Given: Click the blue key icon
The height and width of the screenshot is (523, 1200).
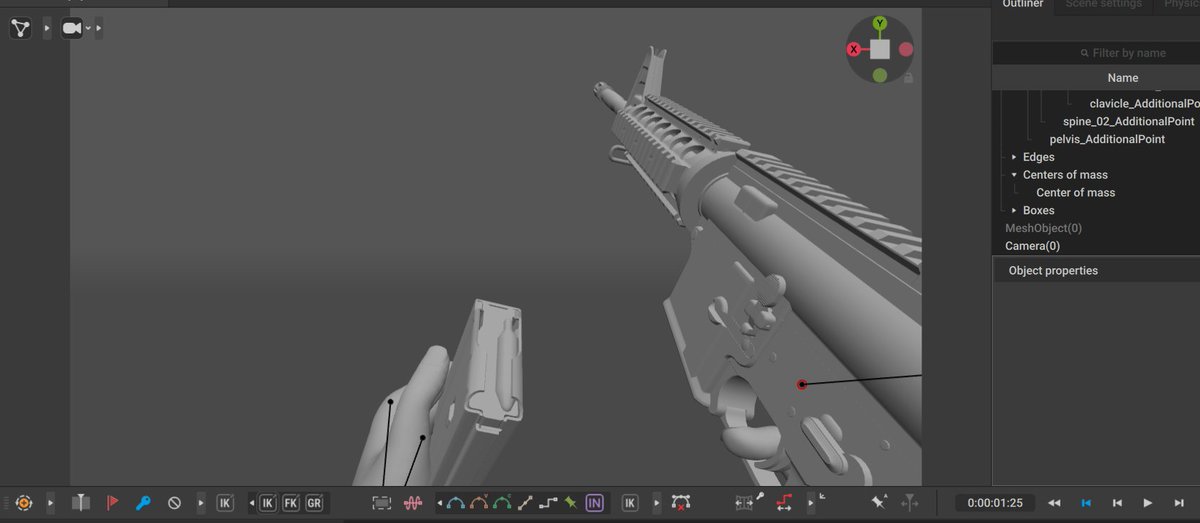Looking at the screenshot, I should (x=143, y=503).
